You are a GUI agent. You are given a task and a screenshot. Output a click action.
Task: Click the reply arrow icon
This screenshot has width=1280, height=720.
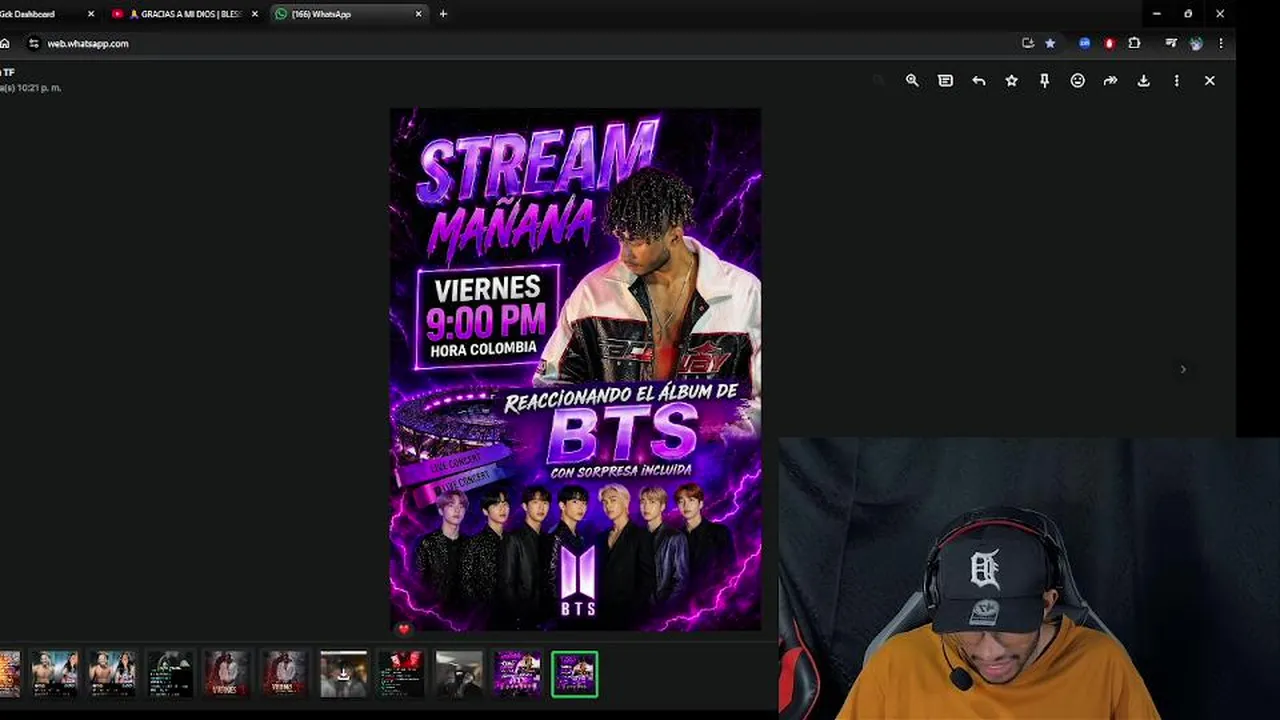point(978,81)
